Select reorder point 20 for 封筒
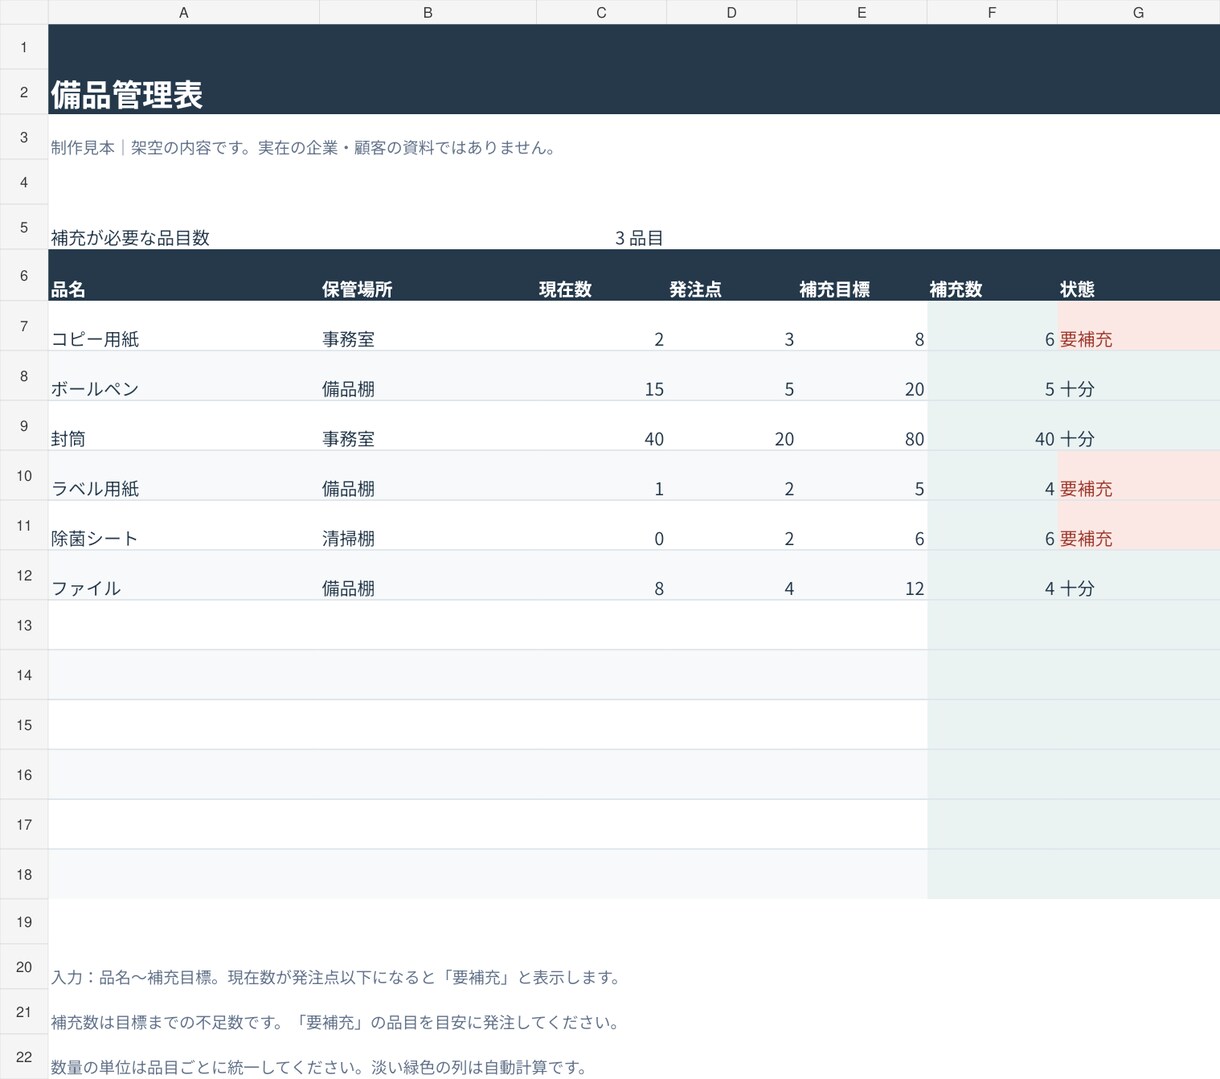Viewport: 1220px width, 1079px height. coord(731,426)
